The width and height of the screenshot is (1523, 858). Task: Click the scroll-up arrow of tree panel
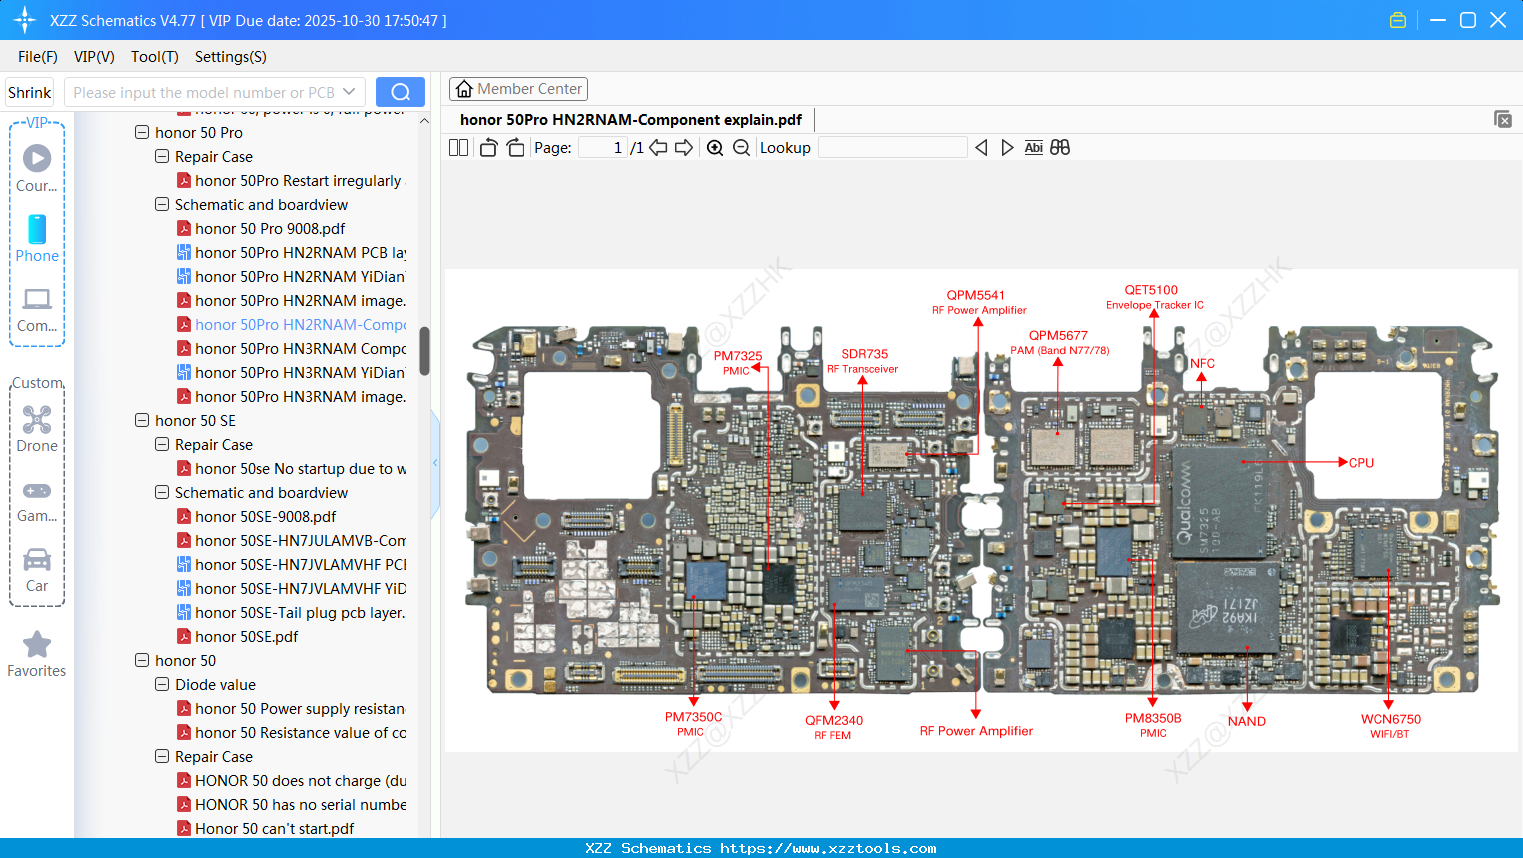[x=424, y=121]
